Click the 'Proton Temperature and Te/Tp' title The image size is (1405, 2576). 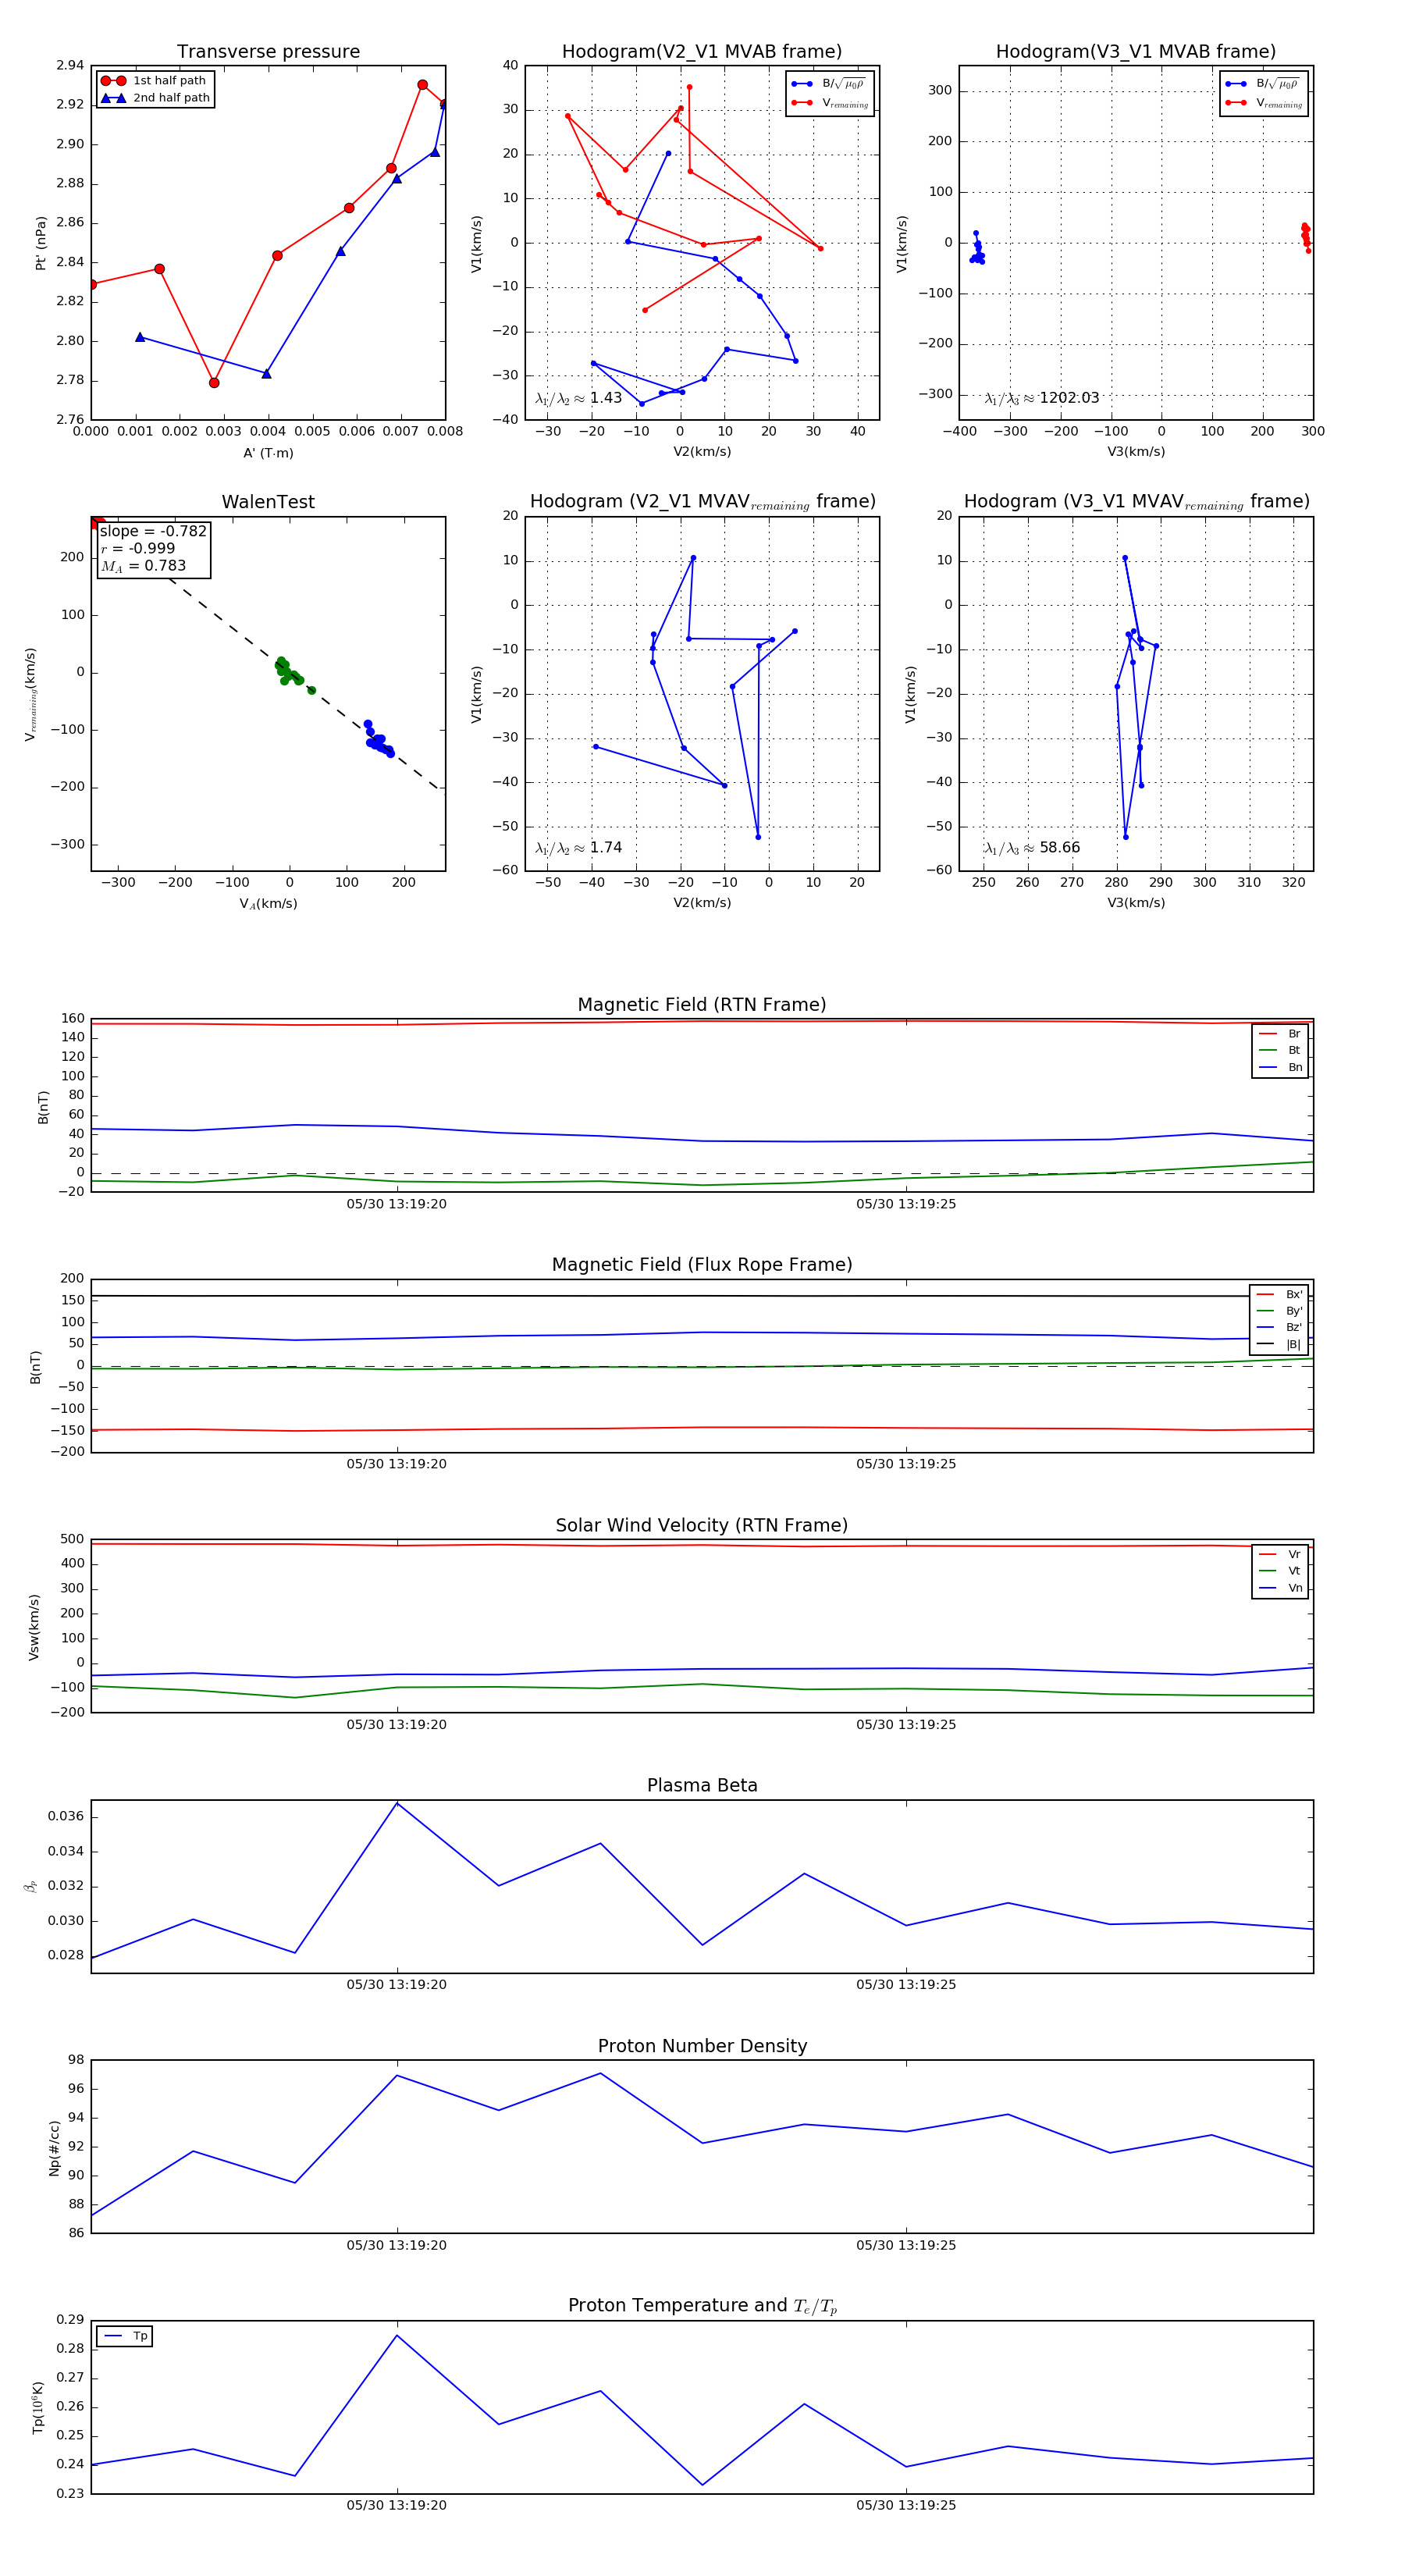702,2306
